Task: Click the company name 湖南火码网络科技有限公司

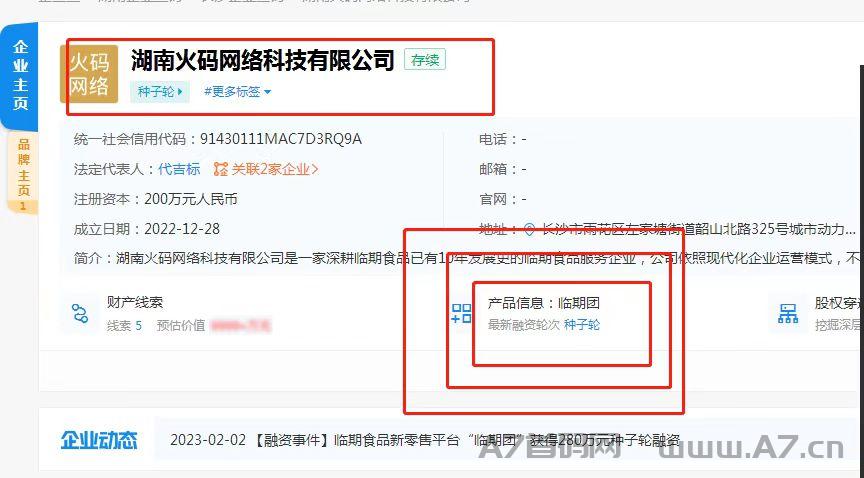Action: click(x=263, y=60)
